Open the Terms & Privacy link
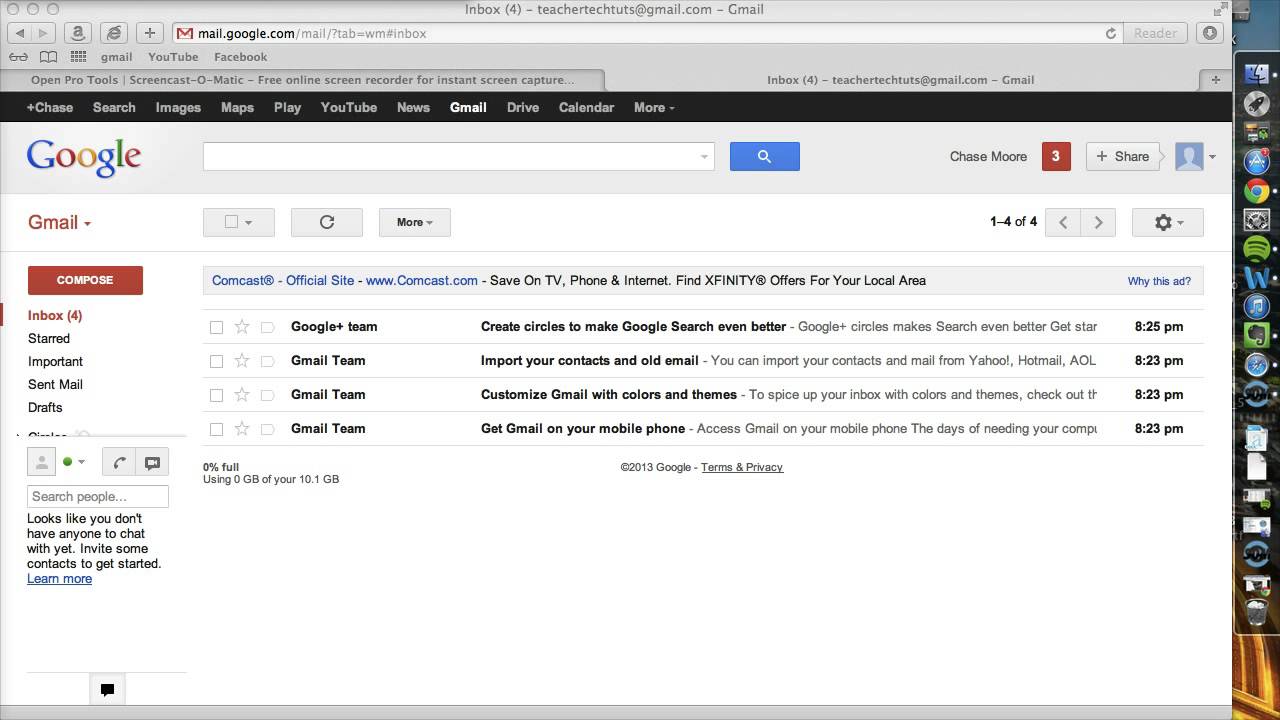 (x=742, y=467)
